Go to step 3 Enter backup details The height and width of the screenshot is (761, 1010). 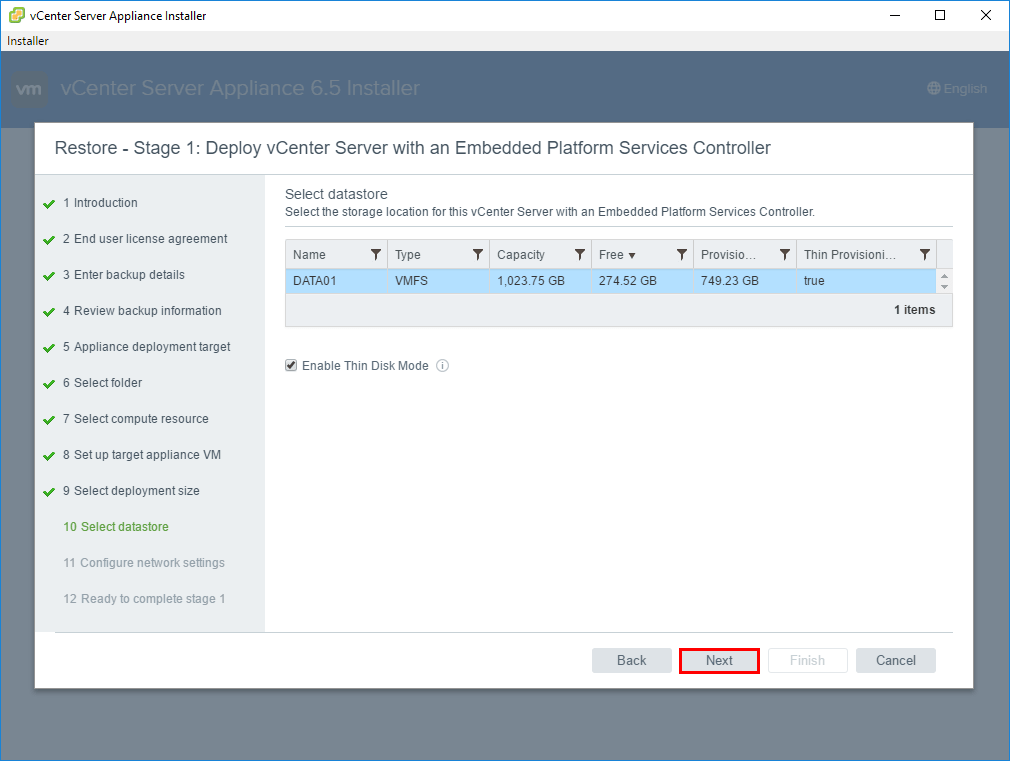(x=124, y=275)
